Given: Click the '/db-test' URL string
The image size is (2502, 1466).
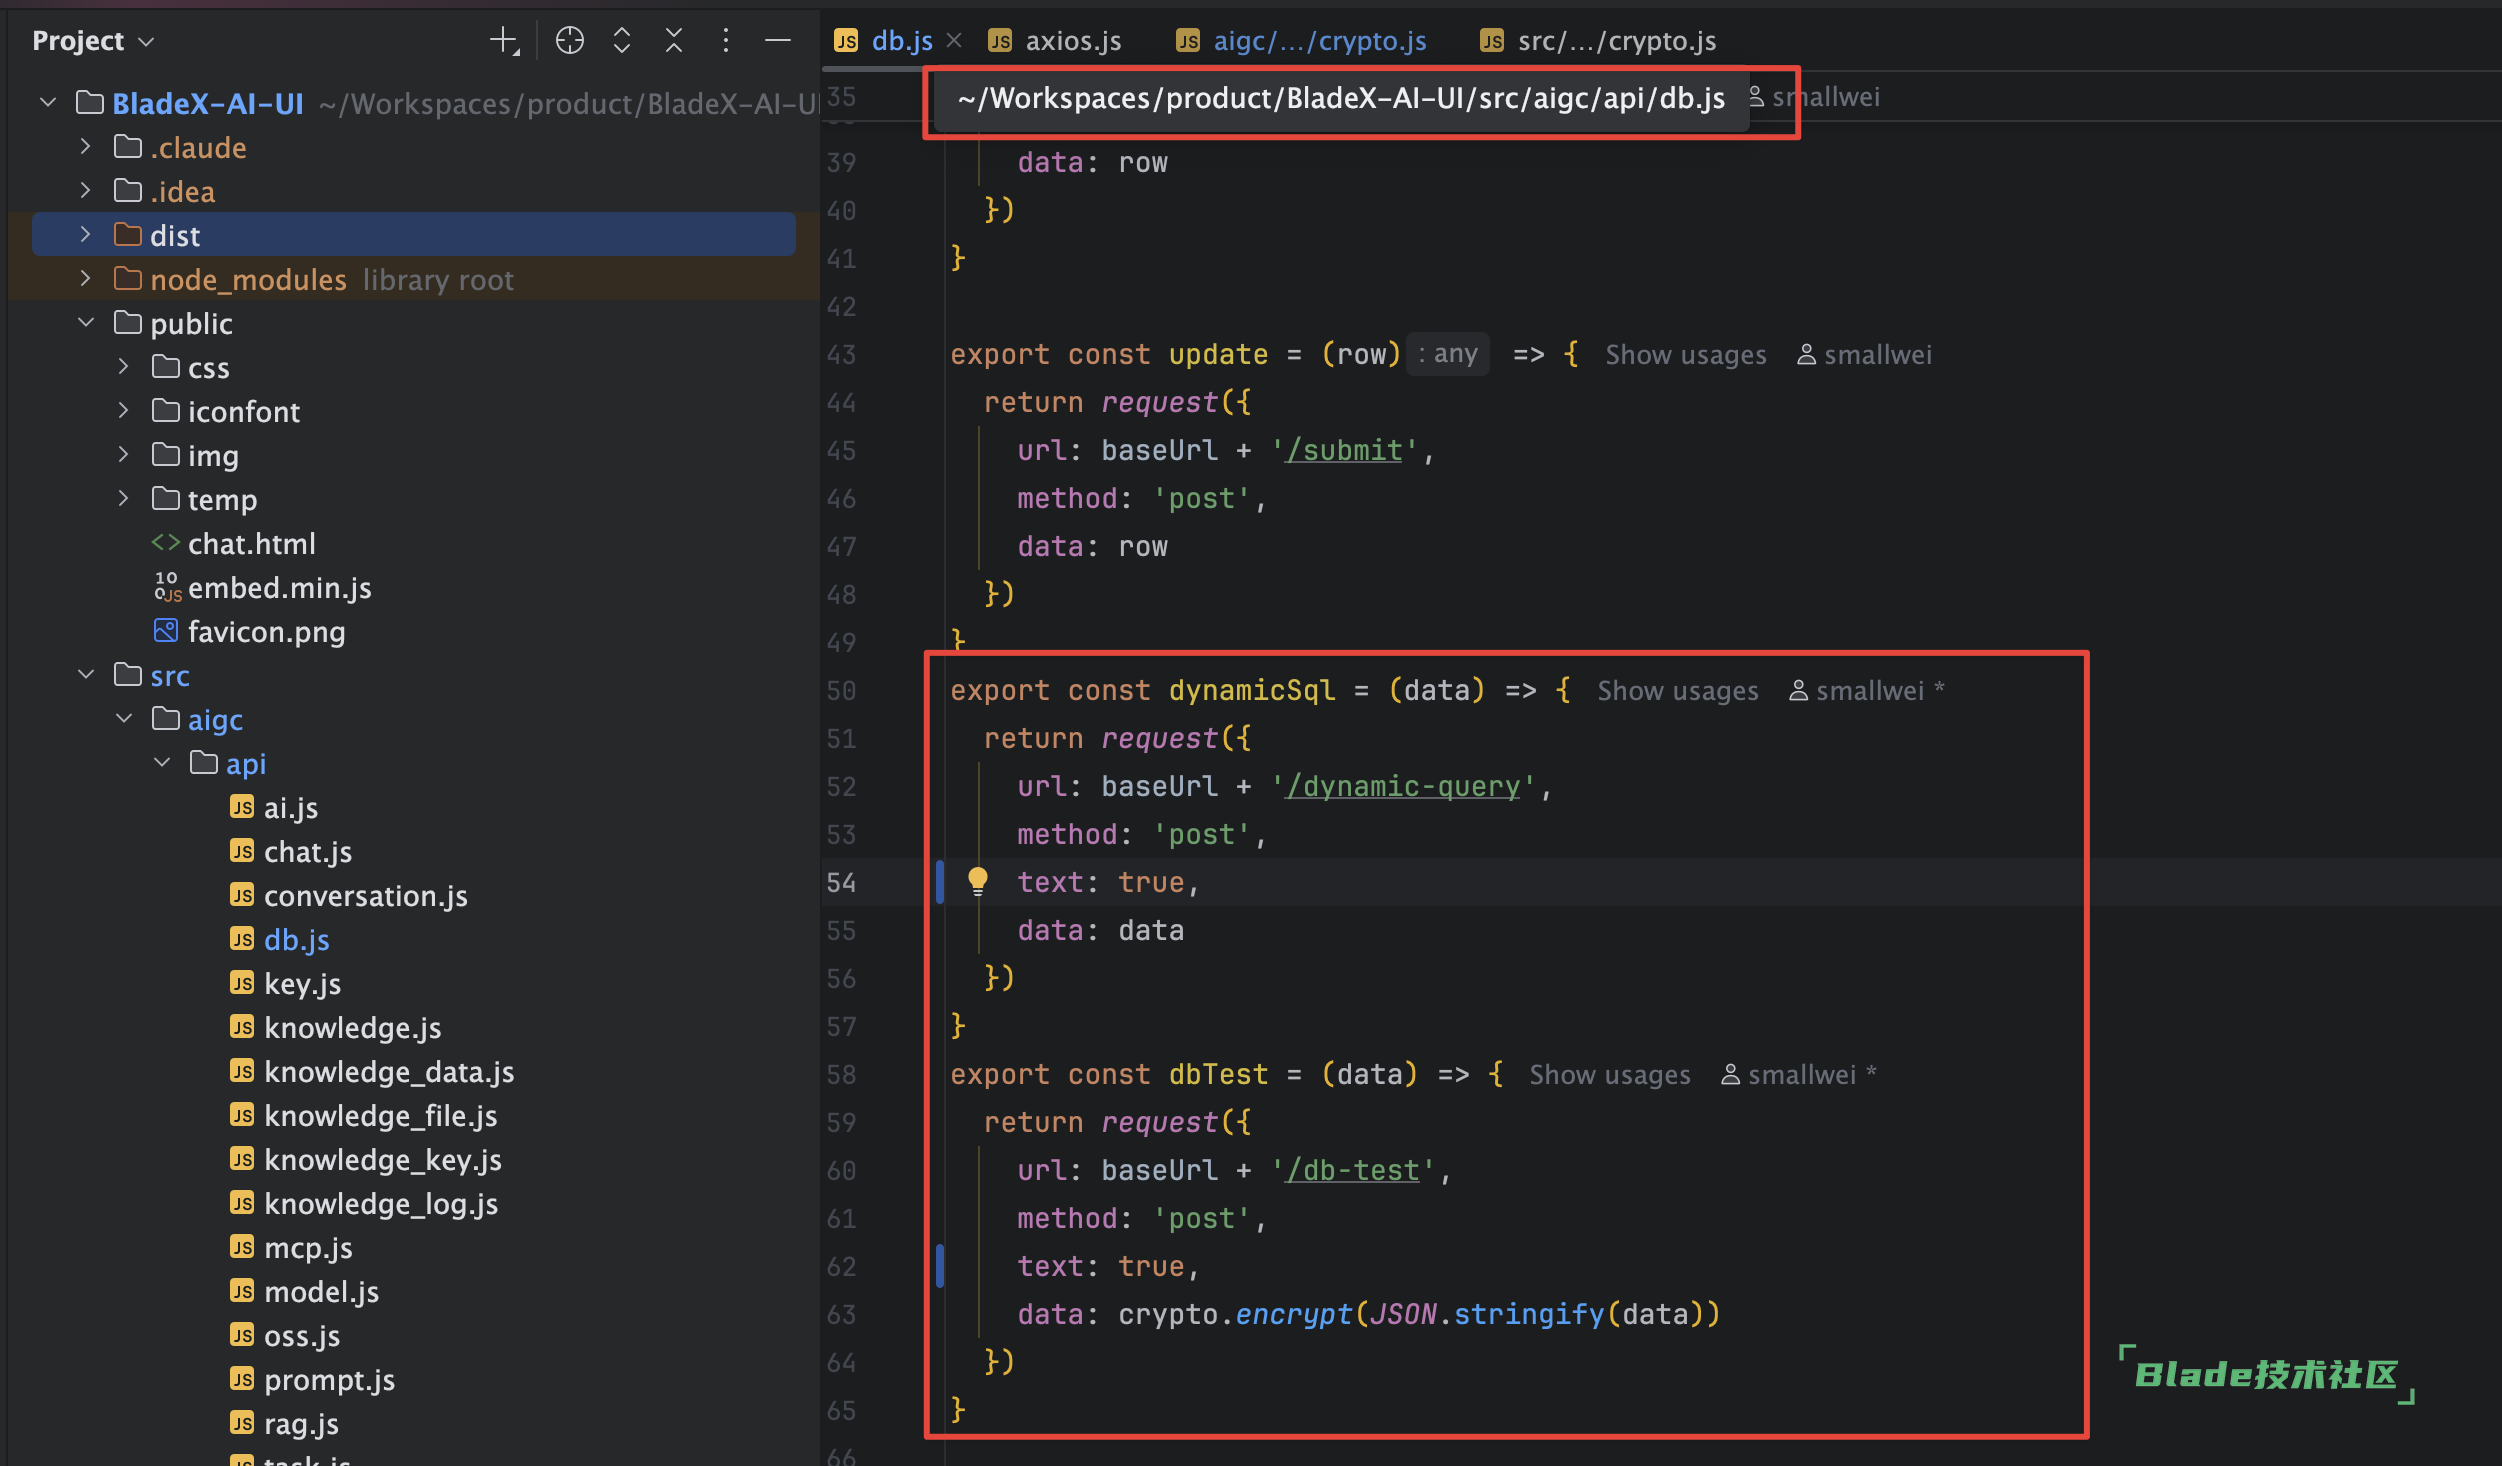Looking at the screenshot, I should point(1352,1171).
